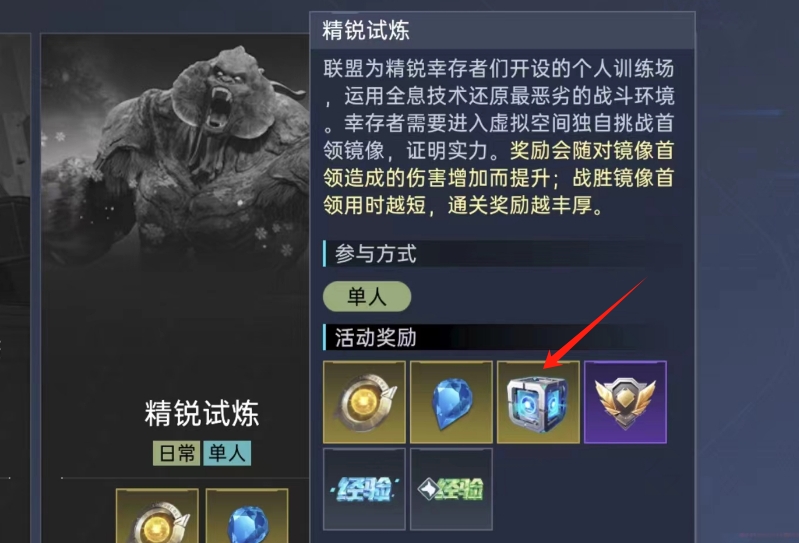Tap the blue gem icon under the 精锐试炼 card
The image size is (799, 543).
click(247, 515)
